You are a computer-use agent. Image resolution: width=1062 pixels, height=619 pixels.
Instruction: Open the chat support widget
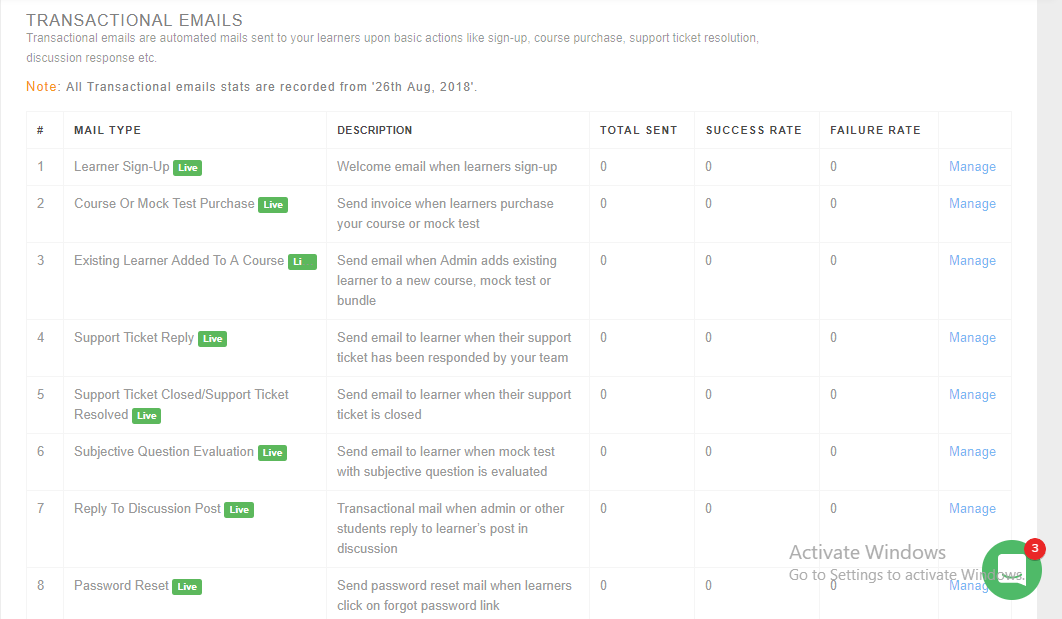coord(1012,571)
